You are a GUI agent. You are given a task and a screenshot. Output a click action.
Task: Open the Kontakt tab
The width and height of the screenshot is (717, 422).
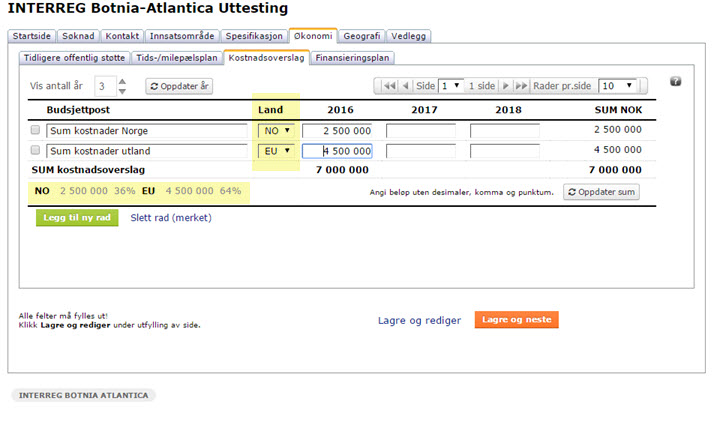point(122,36)
